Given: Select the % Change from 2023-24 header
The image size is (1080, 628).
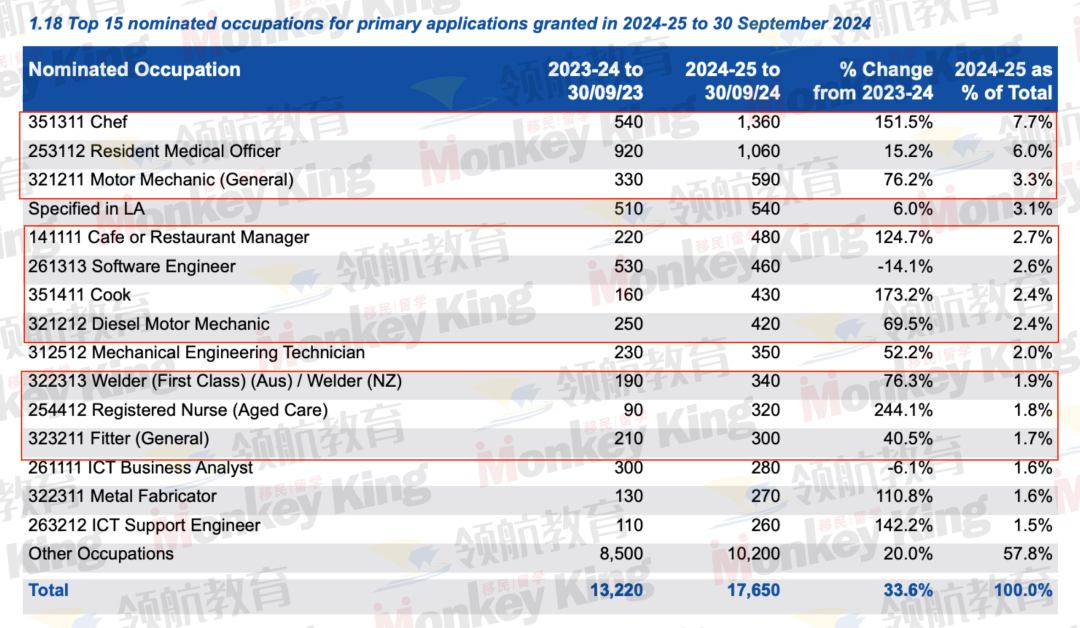Looking at the screenshot, I should click(x=872, y=81).
